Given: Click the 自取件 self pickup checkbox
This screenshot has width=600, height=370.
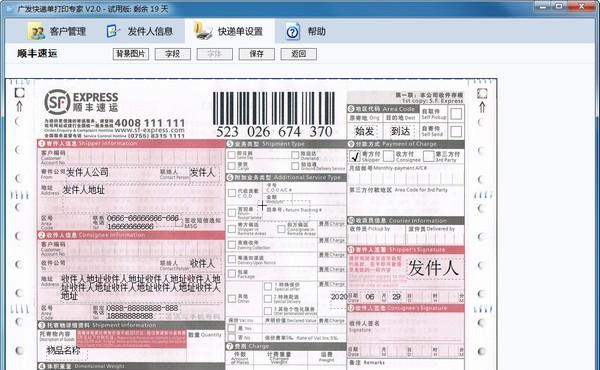Looking at the screenshot, I should pyautogui.click(x=456, y=114).
